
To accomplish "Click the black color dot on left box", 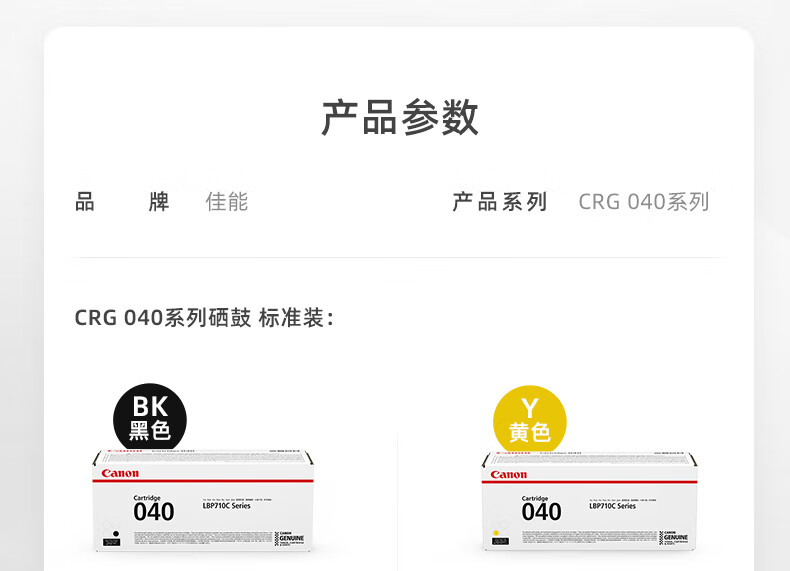I will (x=116, y=533).
